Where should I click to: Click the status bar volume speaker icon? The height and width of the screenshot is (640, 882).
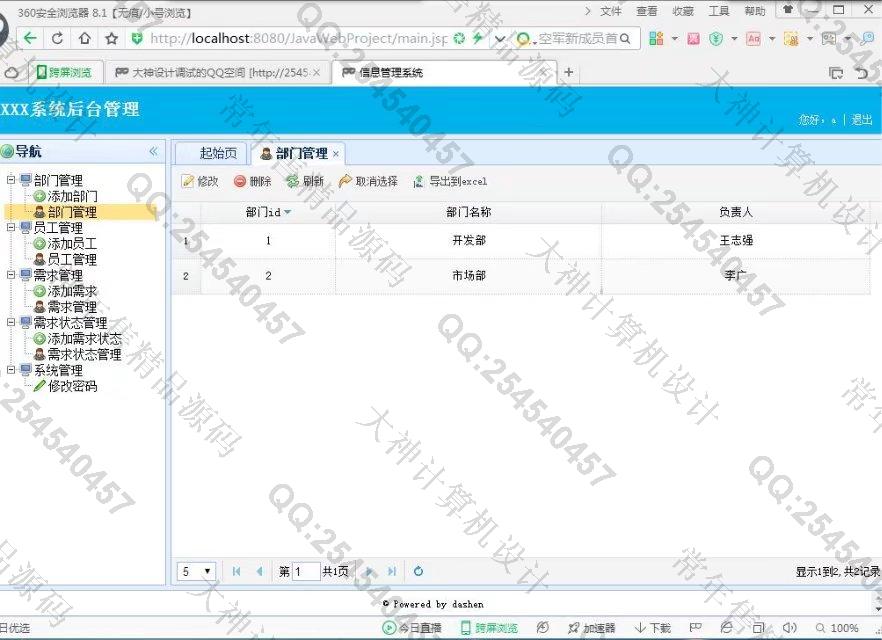click(x=789, y=628)
